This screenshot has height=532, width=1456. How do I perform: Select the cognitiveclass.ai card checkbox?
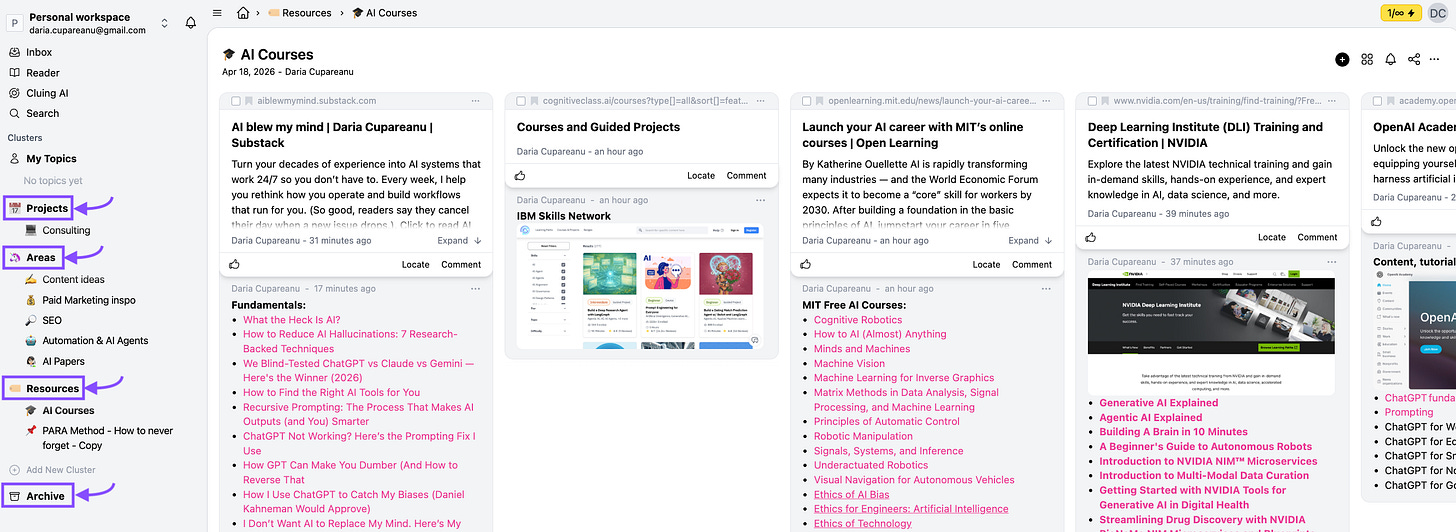pos(522,101)
